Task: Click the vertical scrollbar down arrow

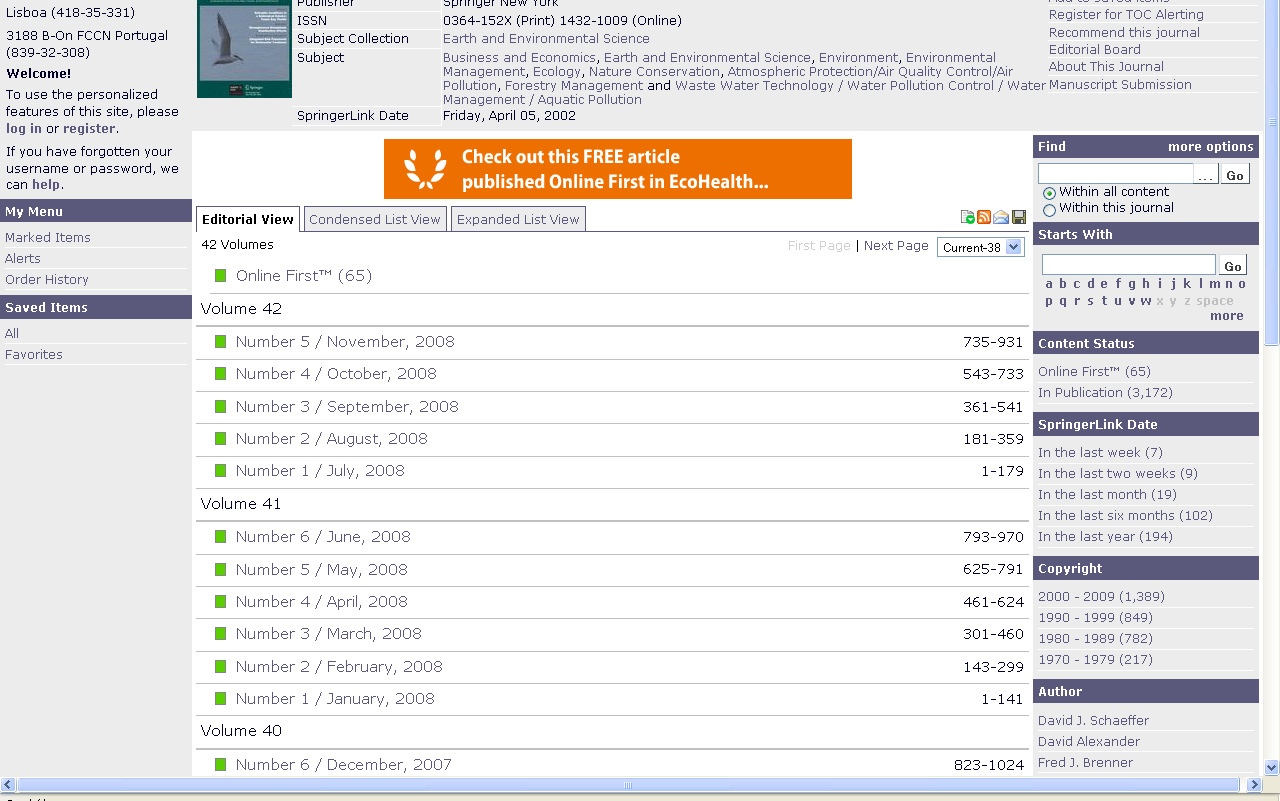Action: 1271,767
